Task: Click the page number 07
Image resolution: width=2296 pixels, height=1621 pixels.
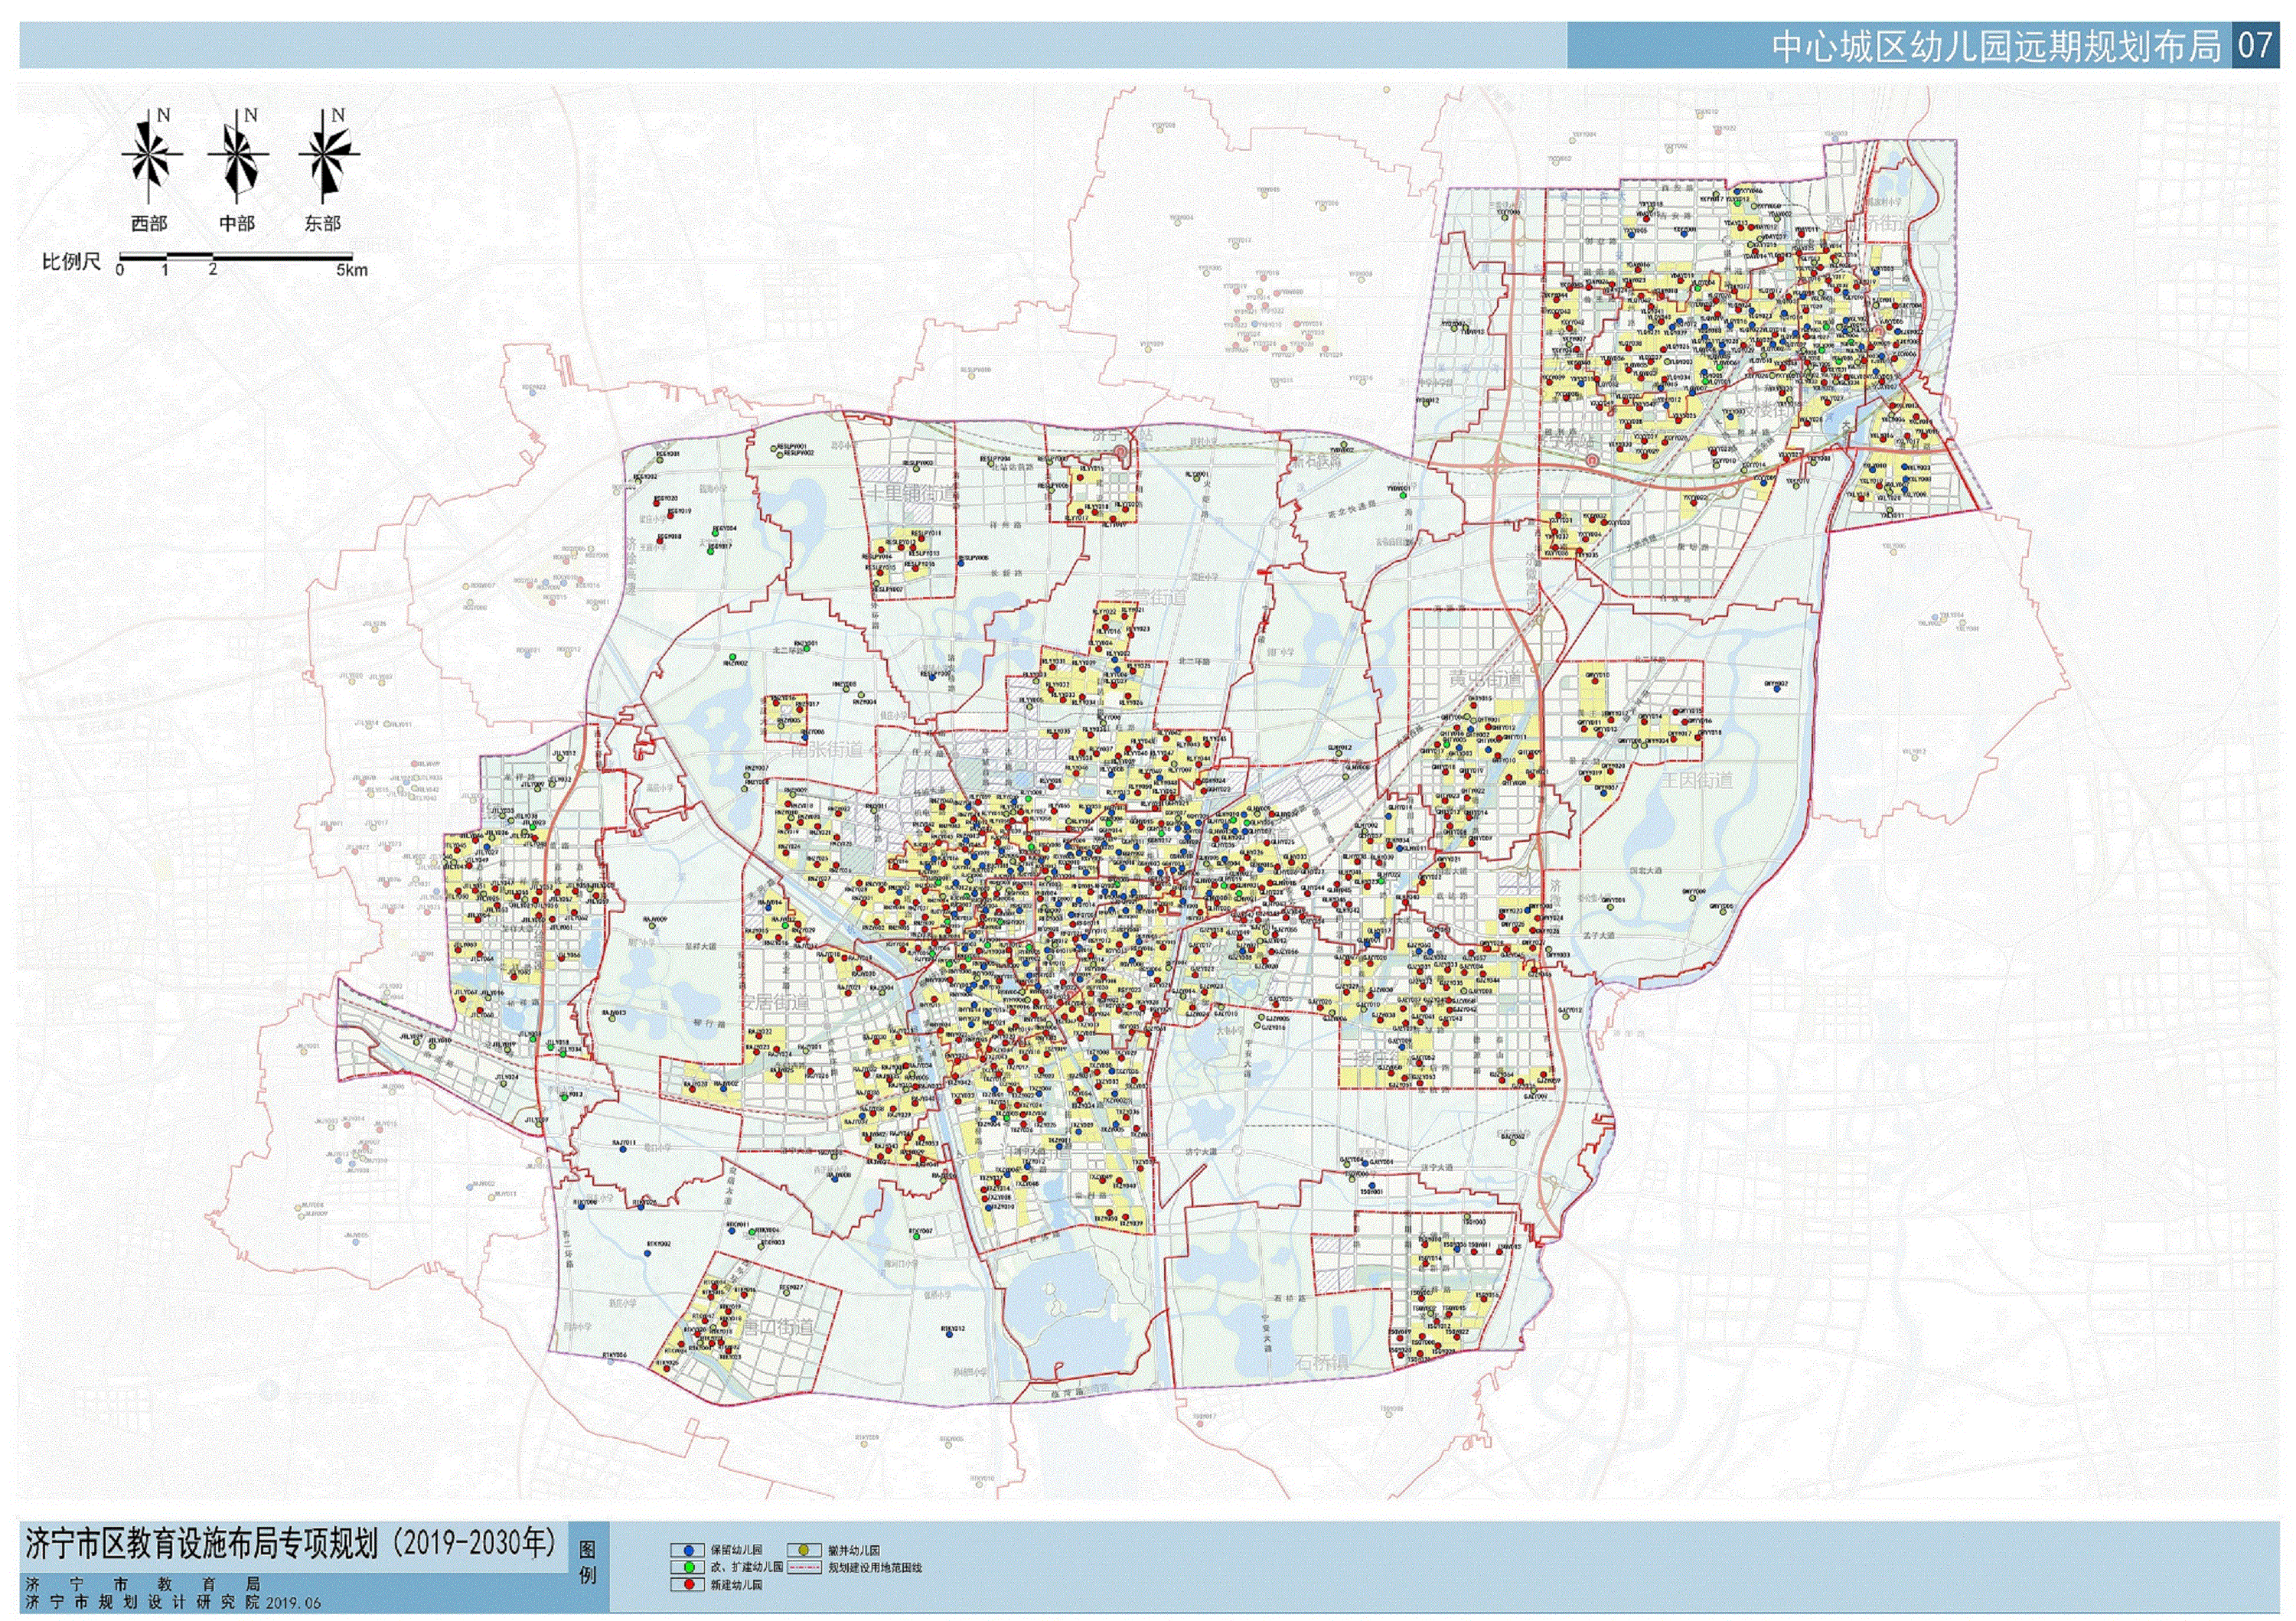Action: click(x=2255, y=46)
